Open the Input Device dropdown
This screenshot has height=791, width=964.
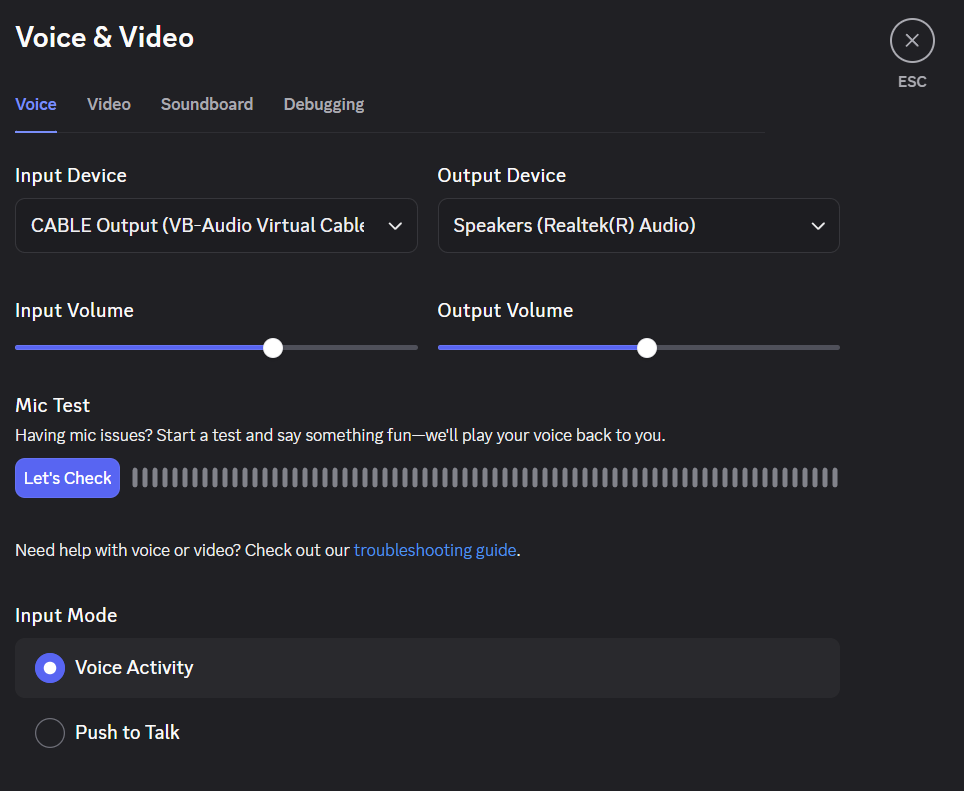tap(216, 226)
